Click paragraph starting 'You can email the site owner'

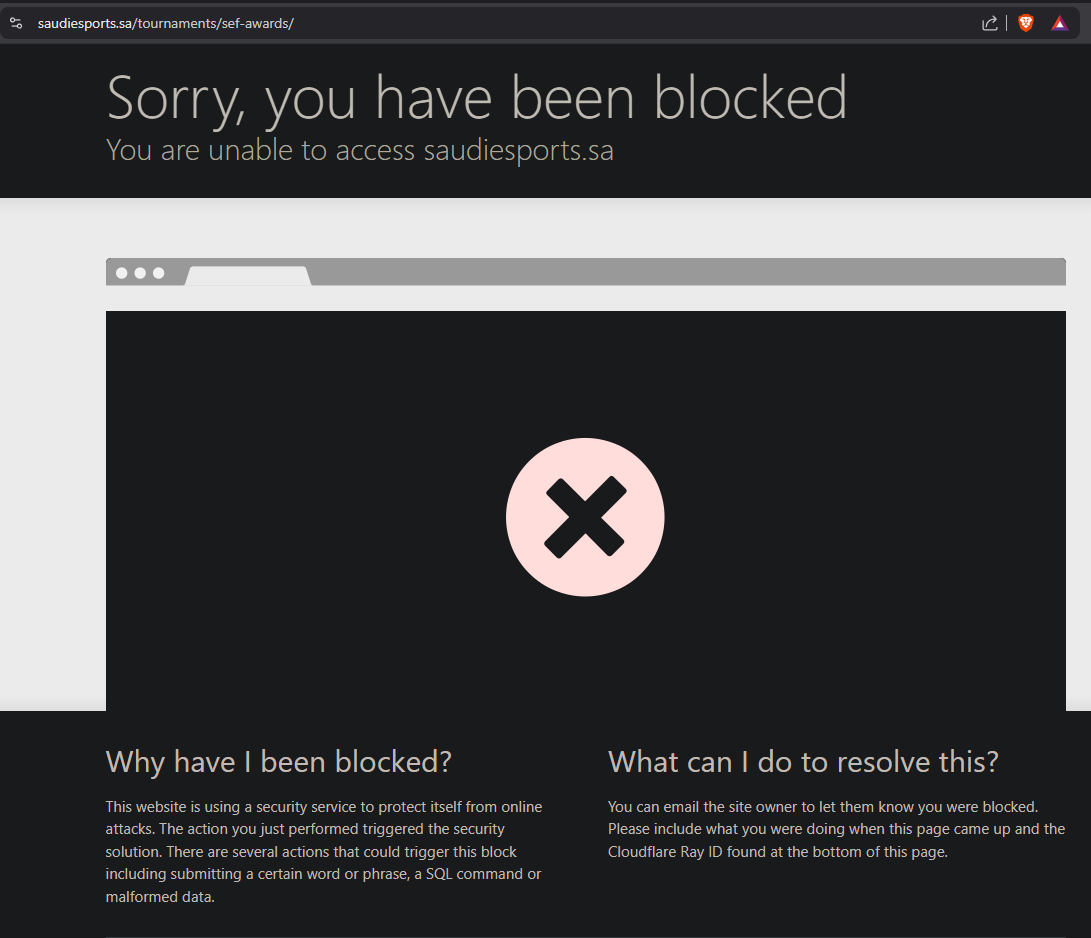[836, 829]
